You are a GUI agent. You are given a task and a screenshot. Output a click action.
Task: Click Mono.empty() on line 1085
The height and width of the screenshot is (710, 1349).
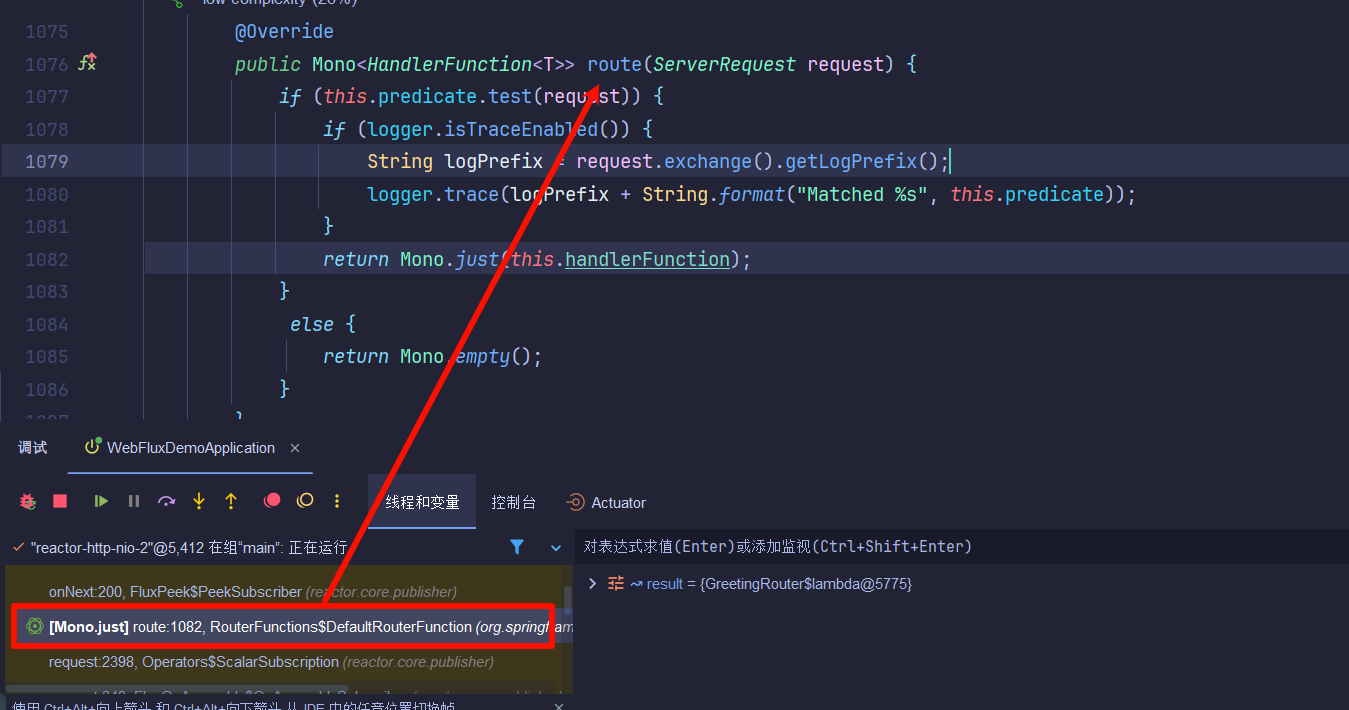tap(465, 356)
